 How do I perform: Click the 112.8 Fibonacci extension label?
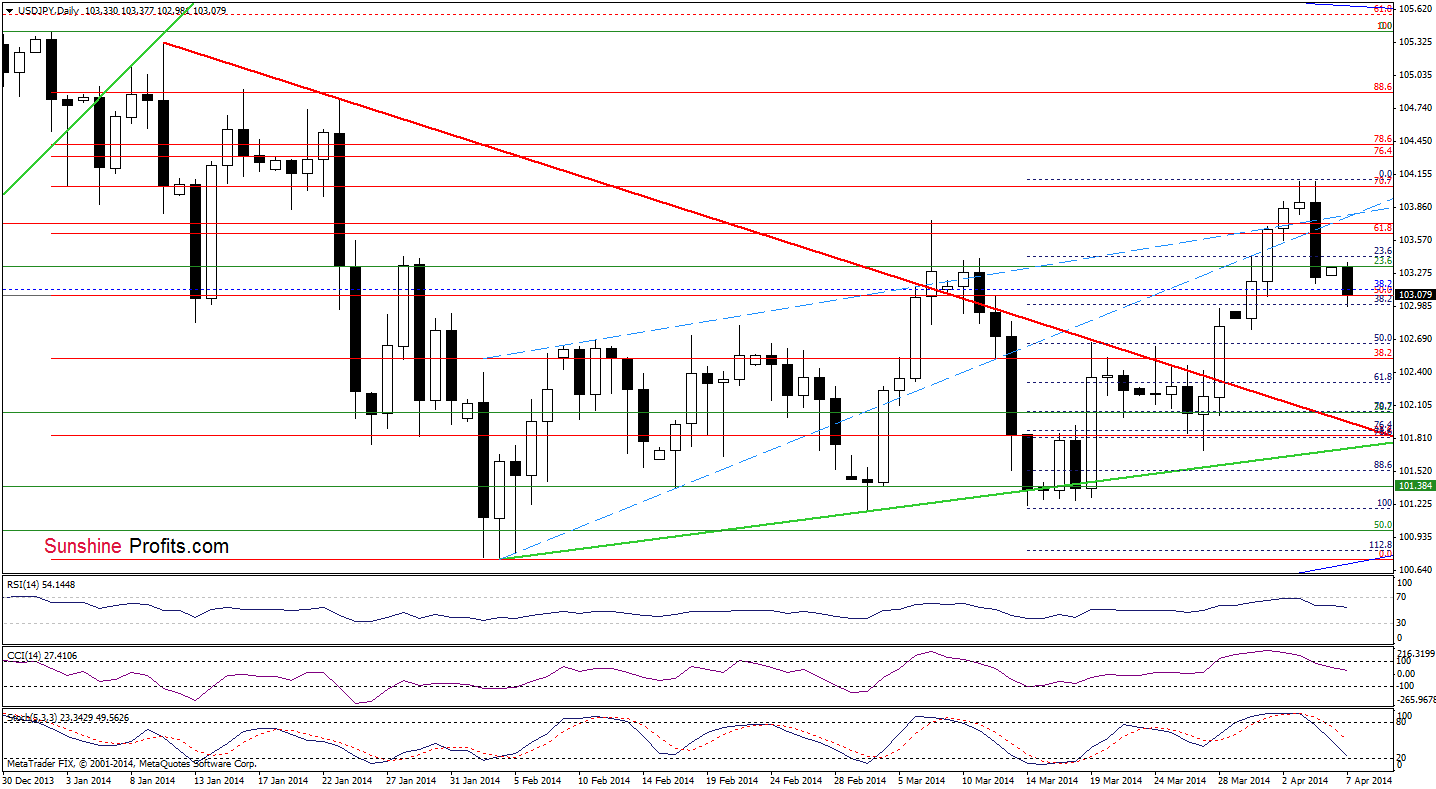1381,545
